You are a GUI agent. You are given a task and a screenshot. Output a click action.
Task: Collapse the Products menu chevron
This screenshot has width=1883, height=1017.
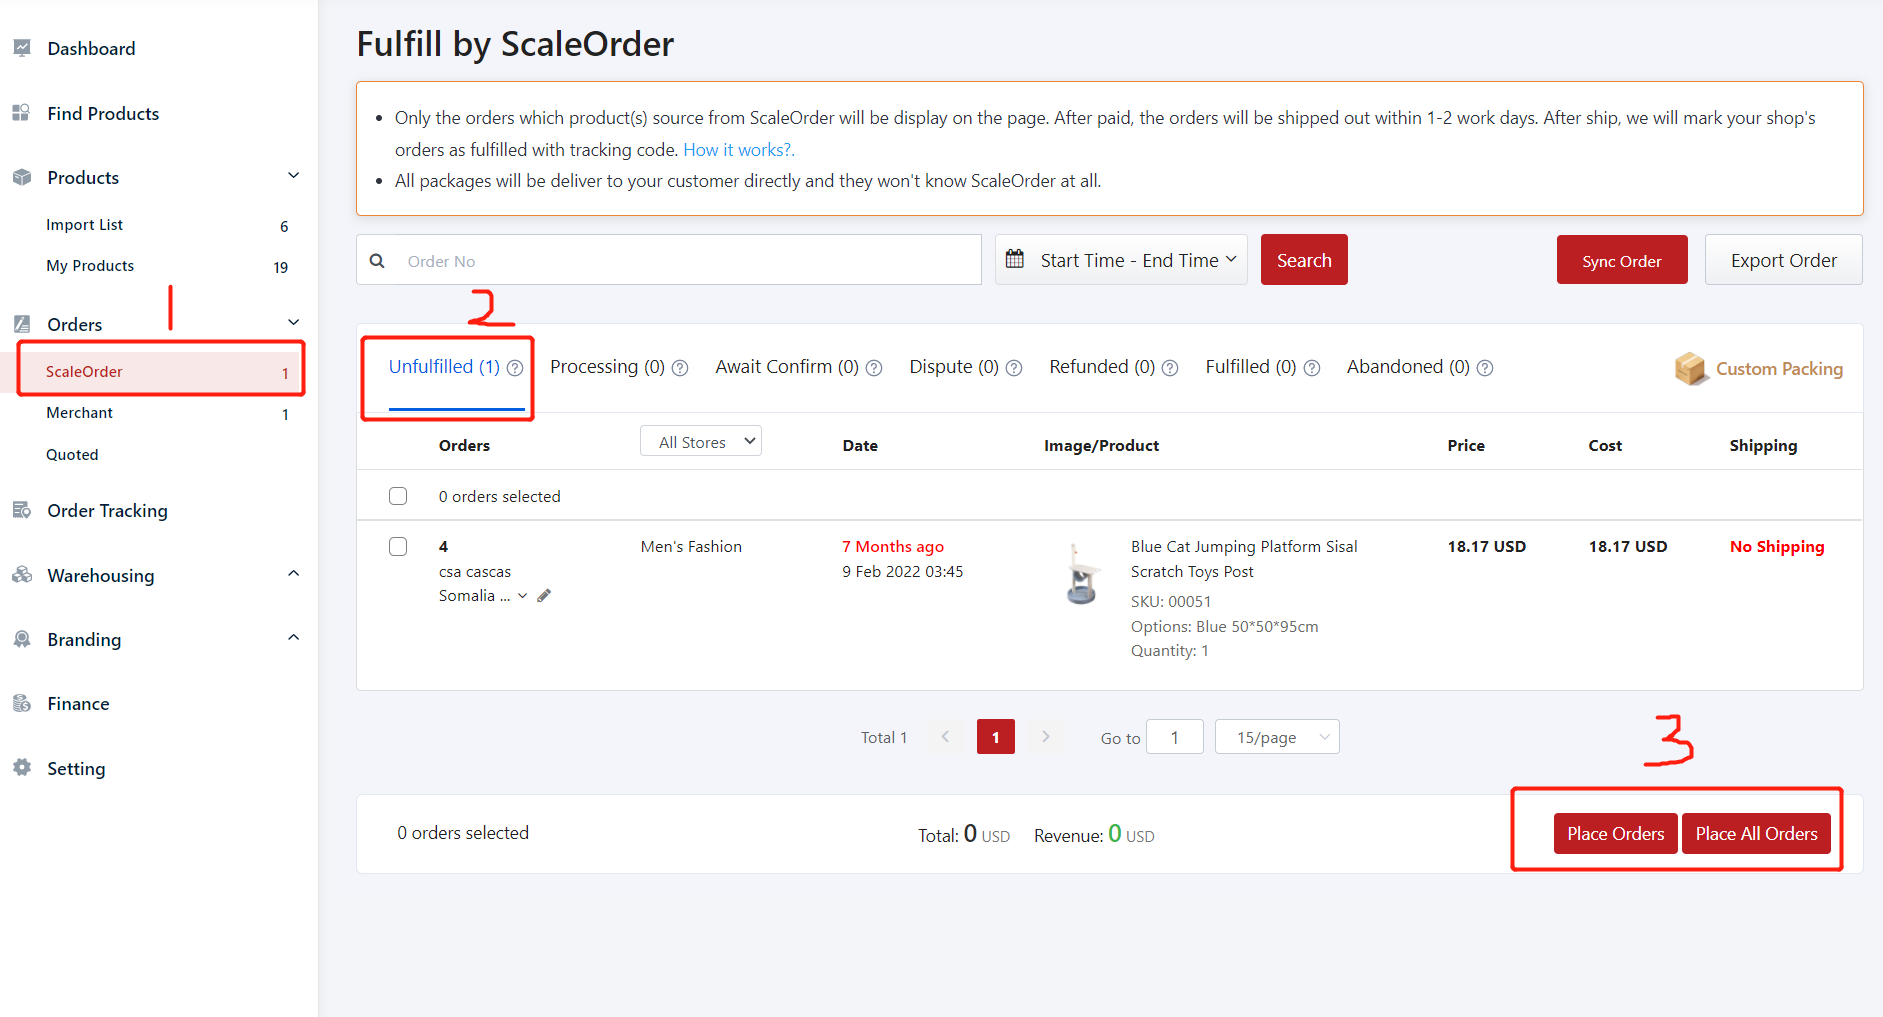[x=294, y=176]
